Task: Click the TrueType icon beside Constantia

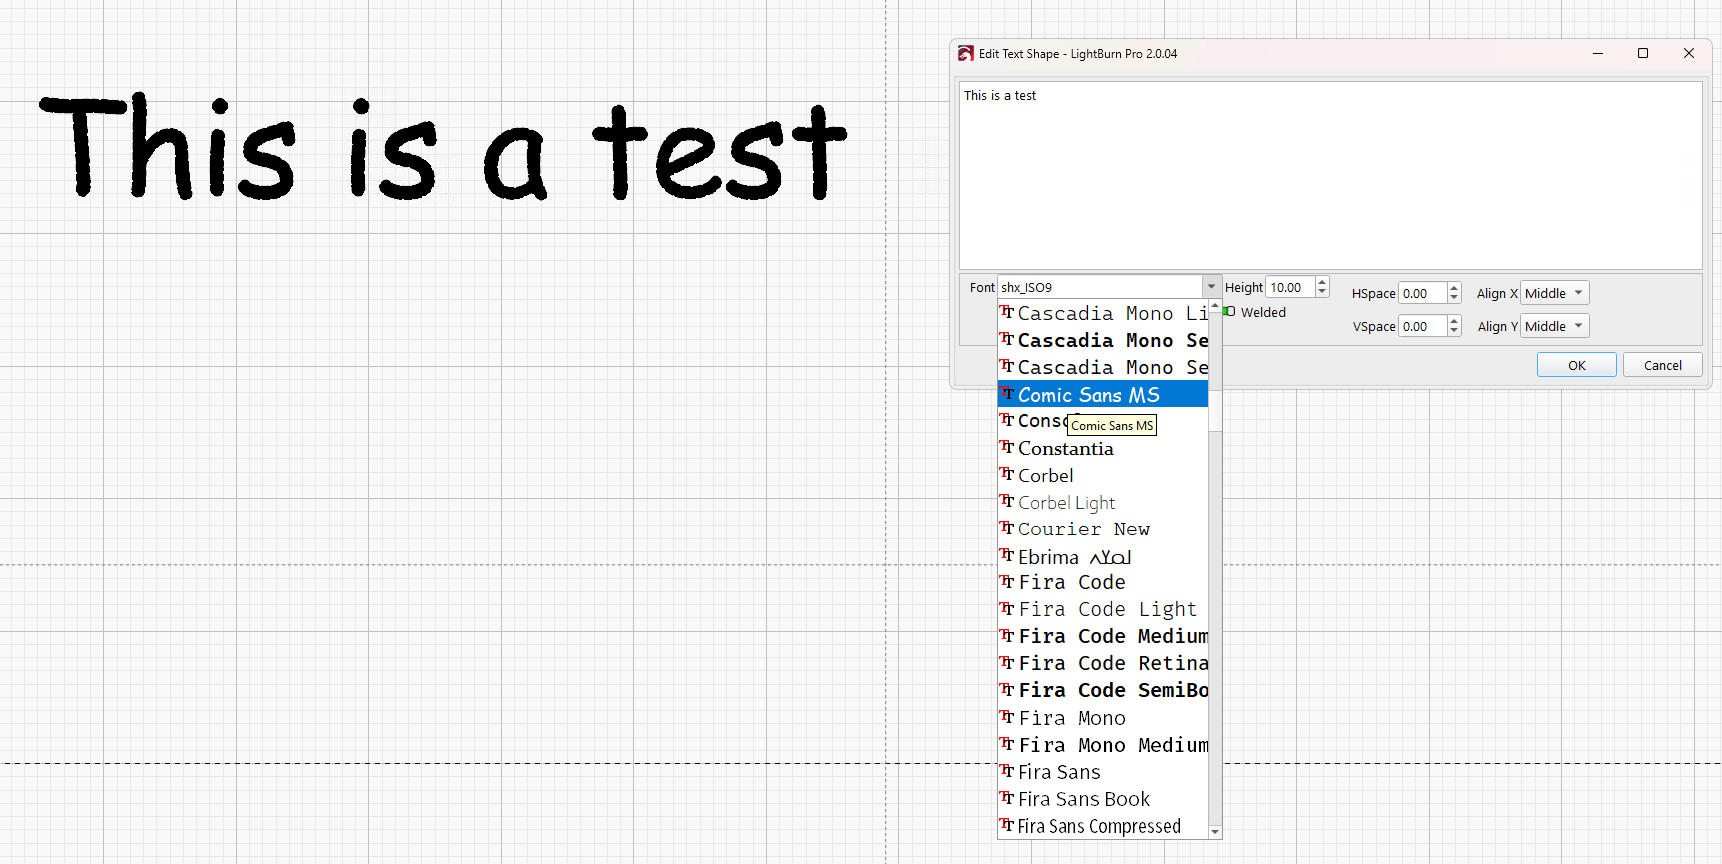Action: click(x=1007, y=448)
